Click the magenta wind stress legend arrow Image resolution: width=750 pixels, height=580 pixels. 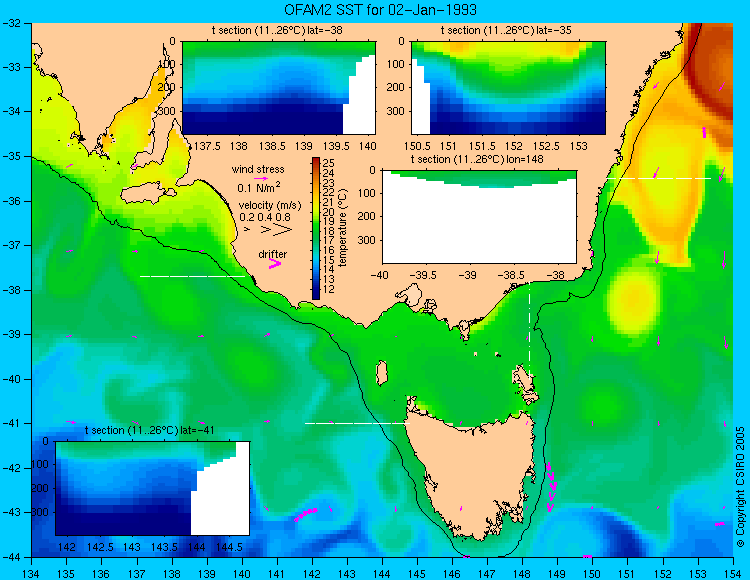[261, 178]
